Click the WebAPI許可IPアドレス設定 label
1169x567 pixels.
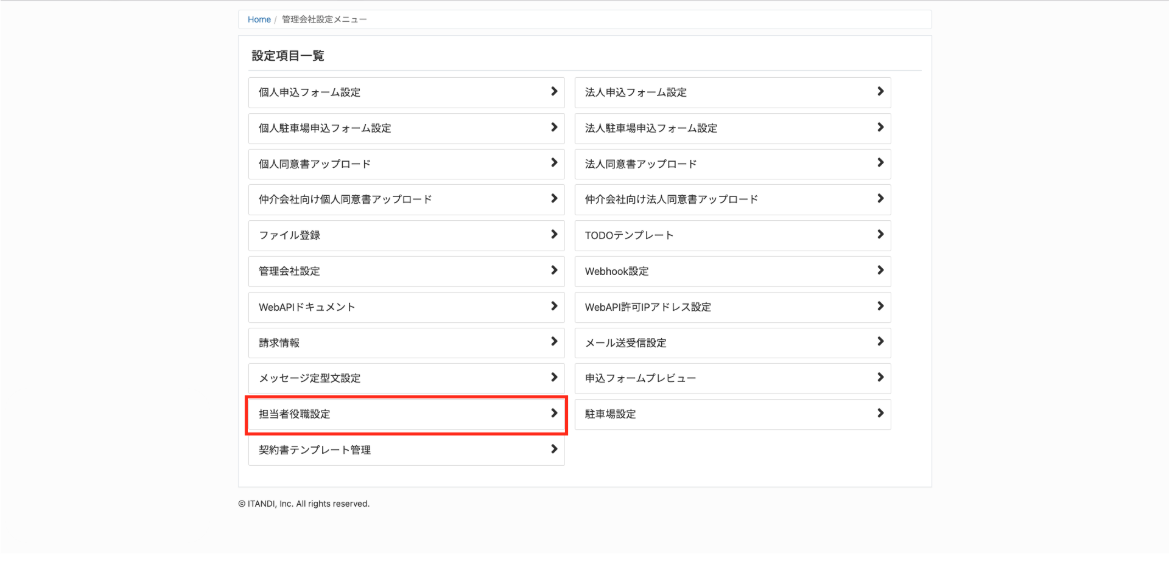click(648, 307)
